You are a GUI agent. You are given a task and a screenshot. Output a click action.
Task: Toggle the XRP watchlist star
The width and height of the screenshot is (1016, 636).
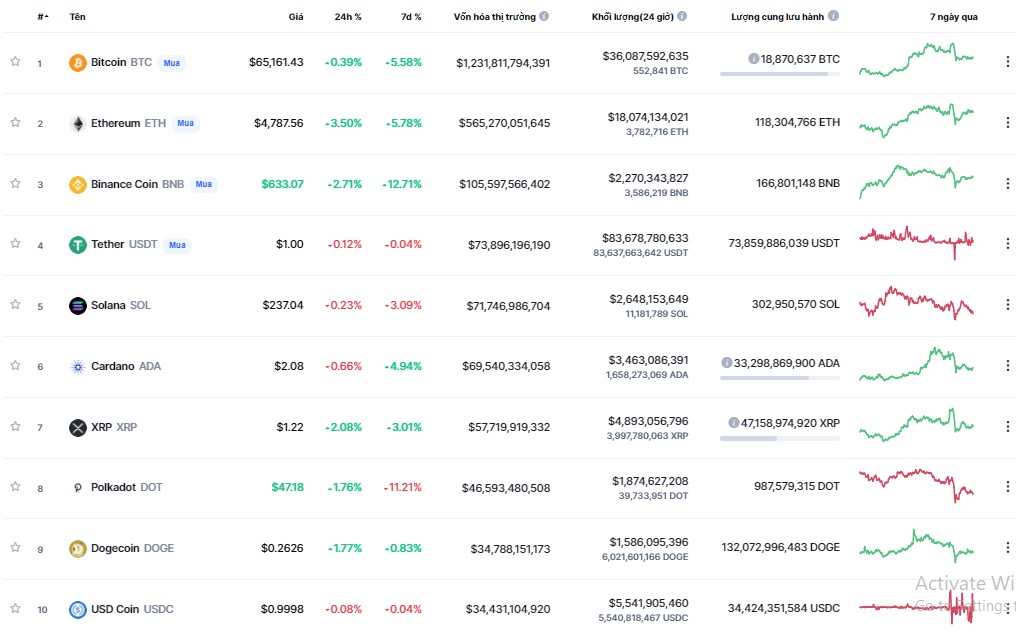coord(15,426)
